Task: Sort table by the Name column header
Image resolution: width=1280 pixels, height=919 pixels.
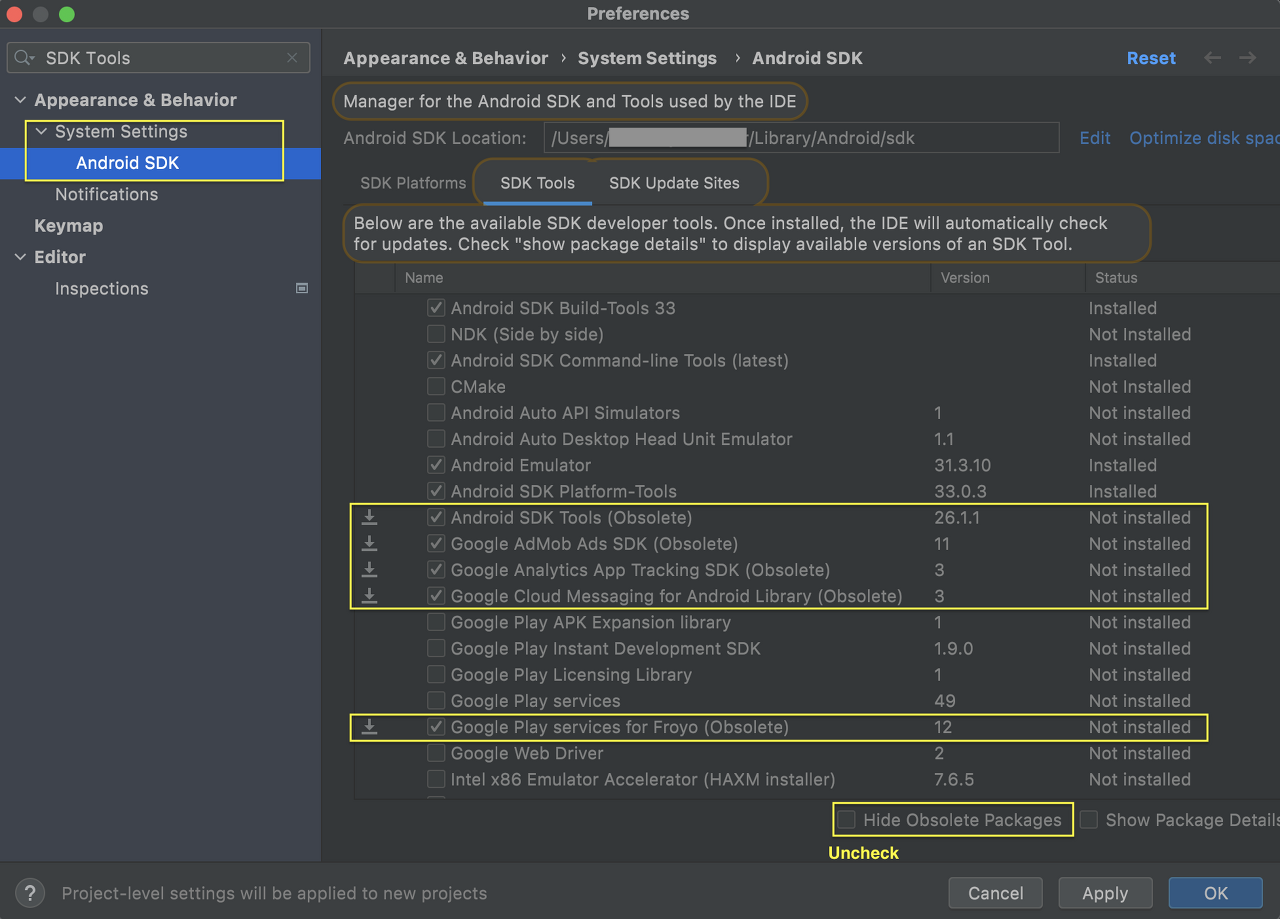Action: (x=424, y=278)
